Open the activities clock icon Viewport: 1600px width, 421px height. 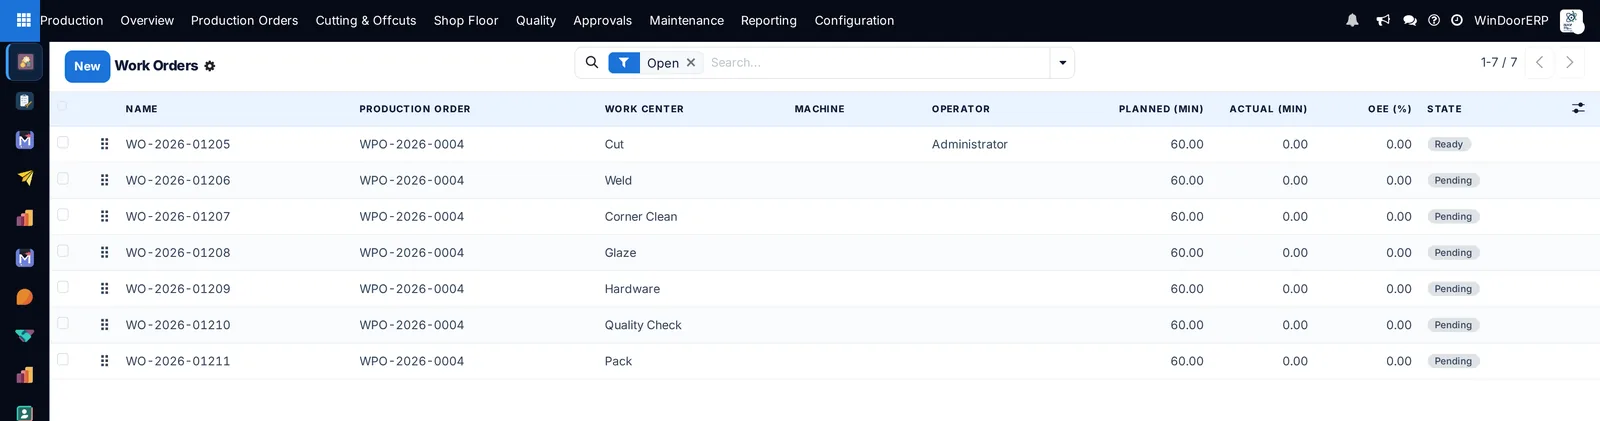(x=1457, y=20)
